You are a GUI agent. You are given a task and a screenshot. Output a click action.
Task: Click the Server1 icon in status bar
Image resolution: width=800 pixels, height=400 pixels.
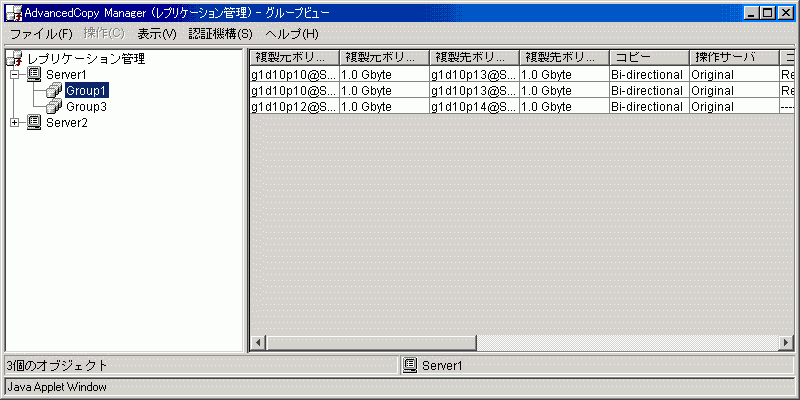tap(410, 365)
